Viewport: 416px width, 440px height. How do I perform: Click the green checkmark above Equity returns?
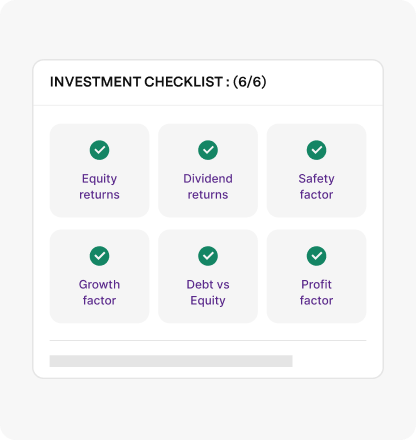click(99, 150)
